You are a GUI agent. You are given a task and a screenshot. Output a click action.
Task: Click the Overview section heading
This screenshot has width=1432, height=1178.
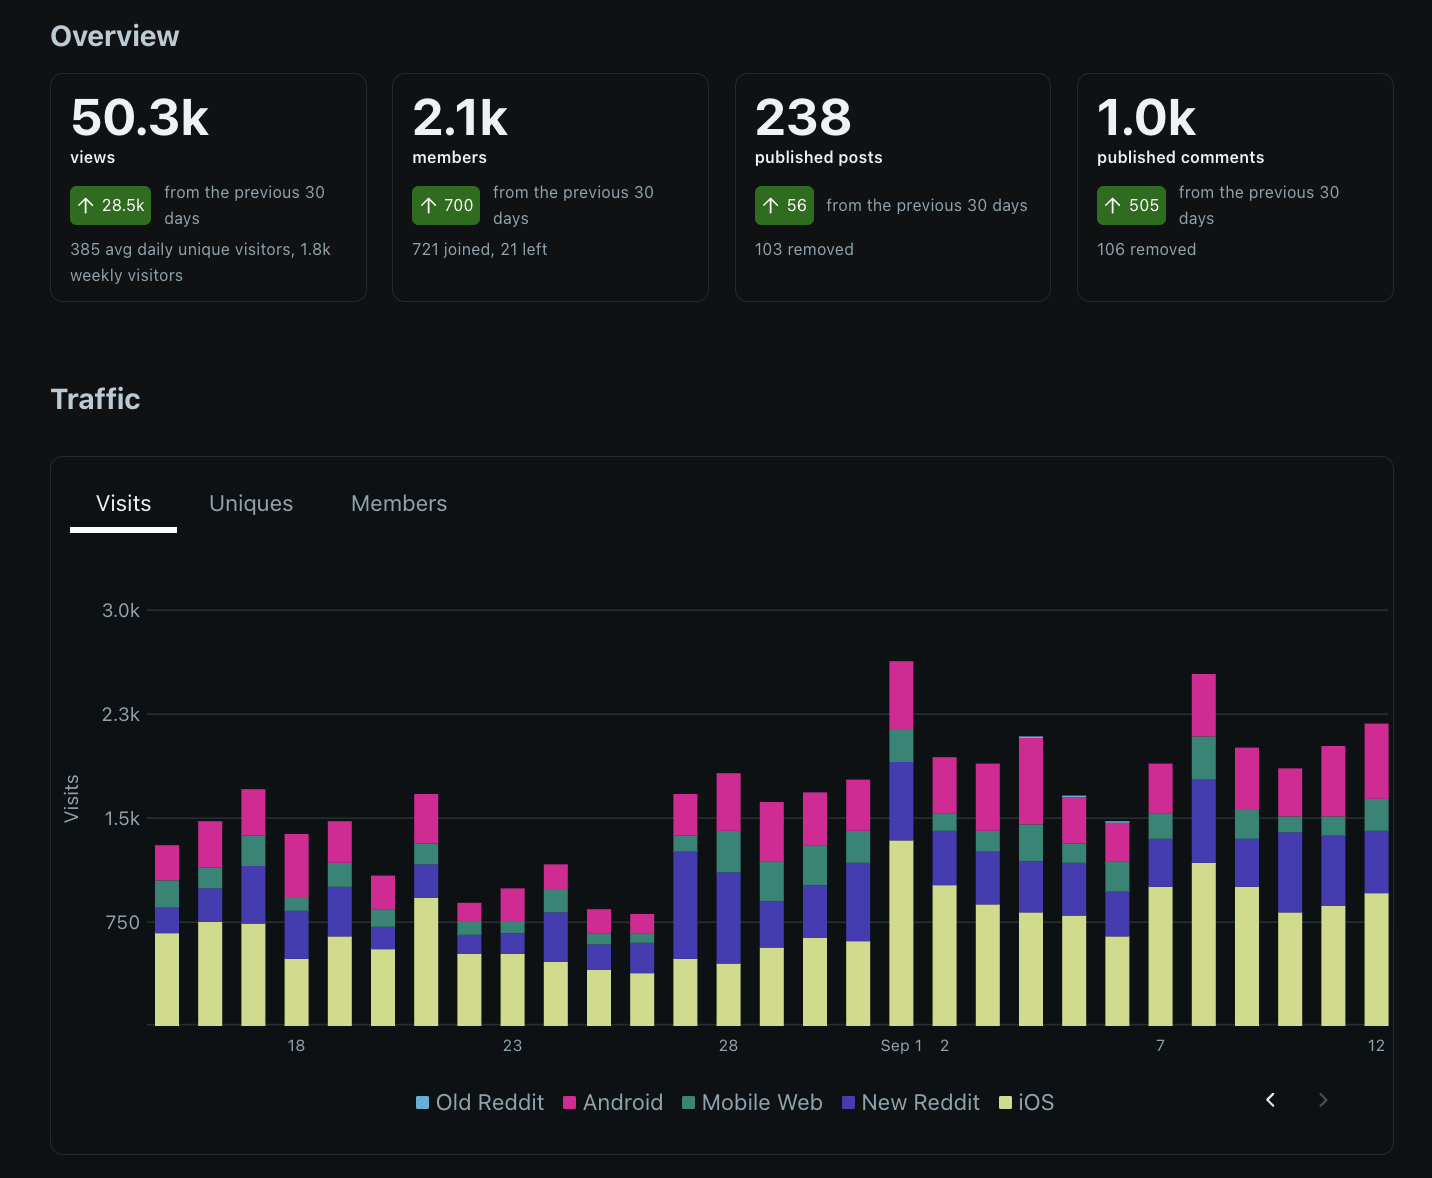(x=115, y=36)
